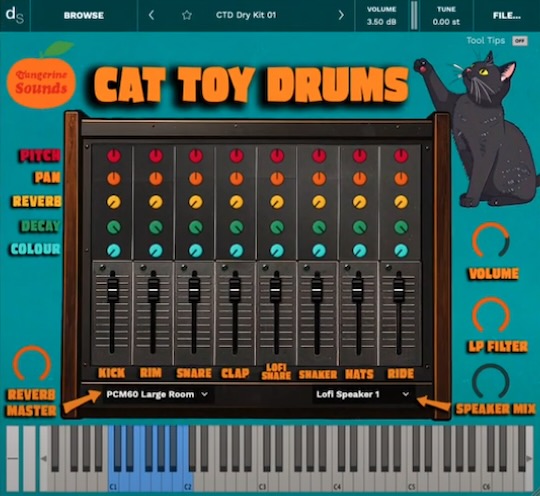Click the SNARE channel fader

194,289
